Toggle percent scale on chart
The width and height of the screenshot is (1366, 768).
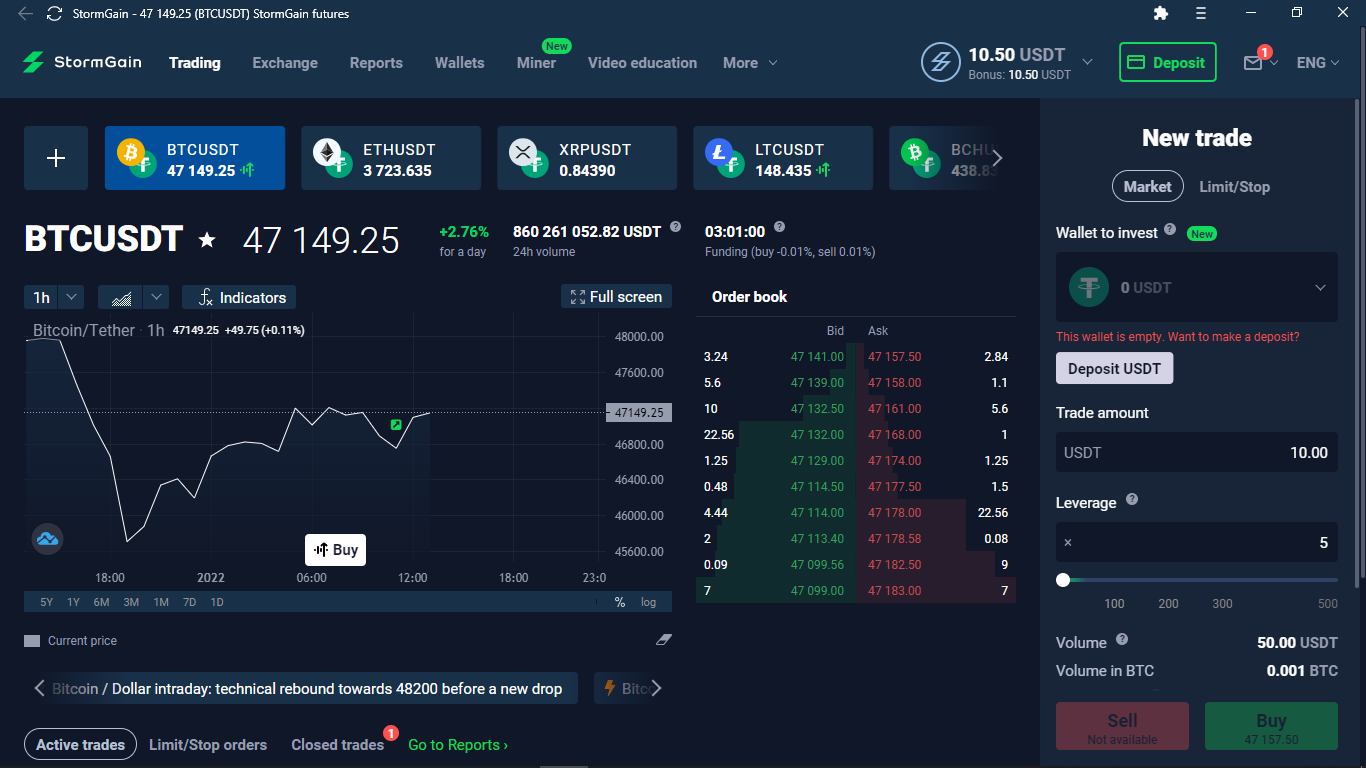(620, 602)
